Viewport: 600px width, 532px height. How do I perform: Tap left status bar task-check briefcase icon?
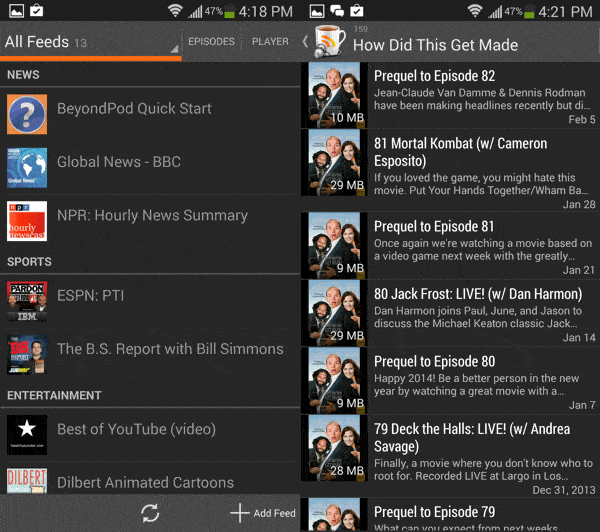[x=36, y=11]
